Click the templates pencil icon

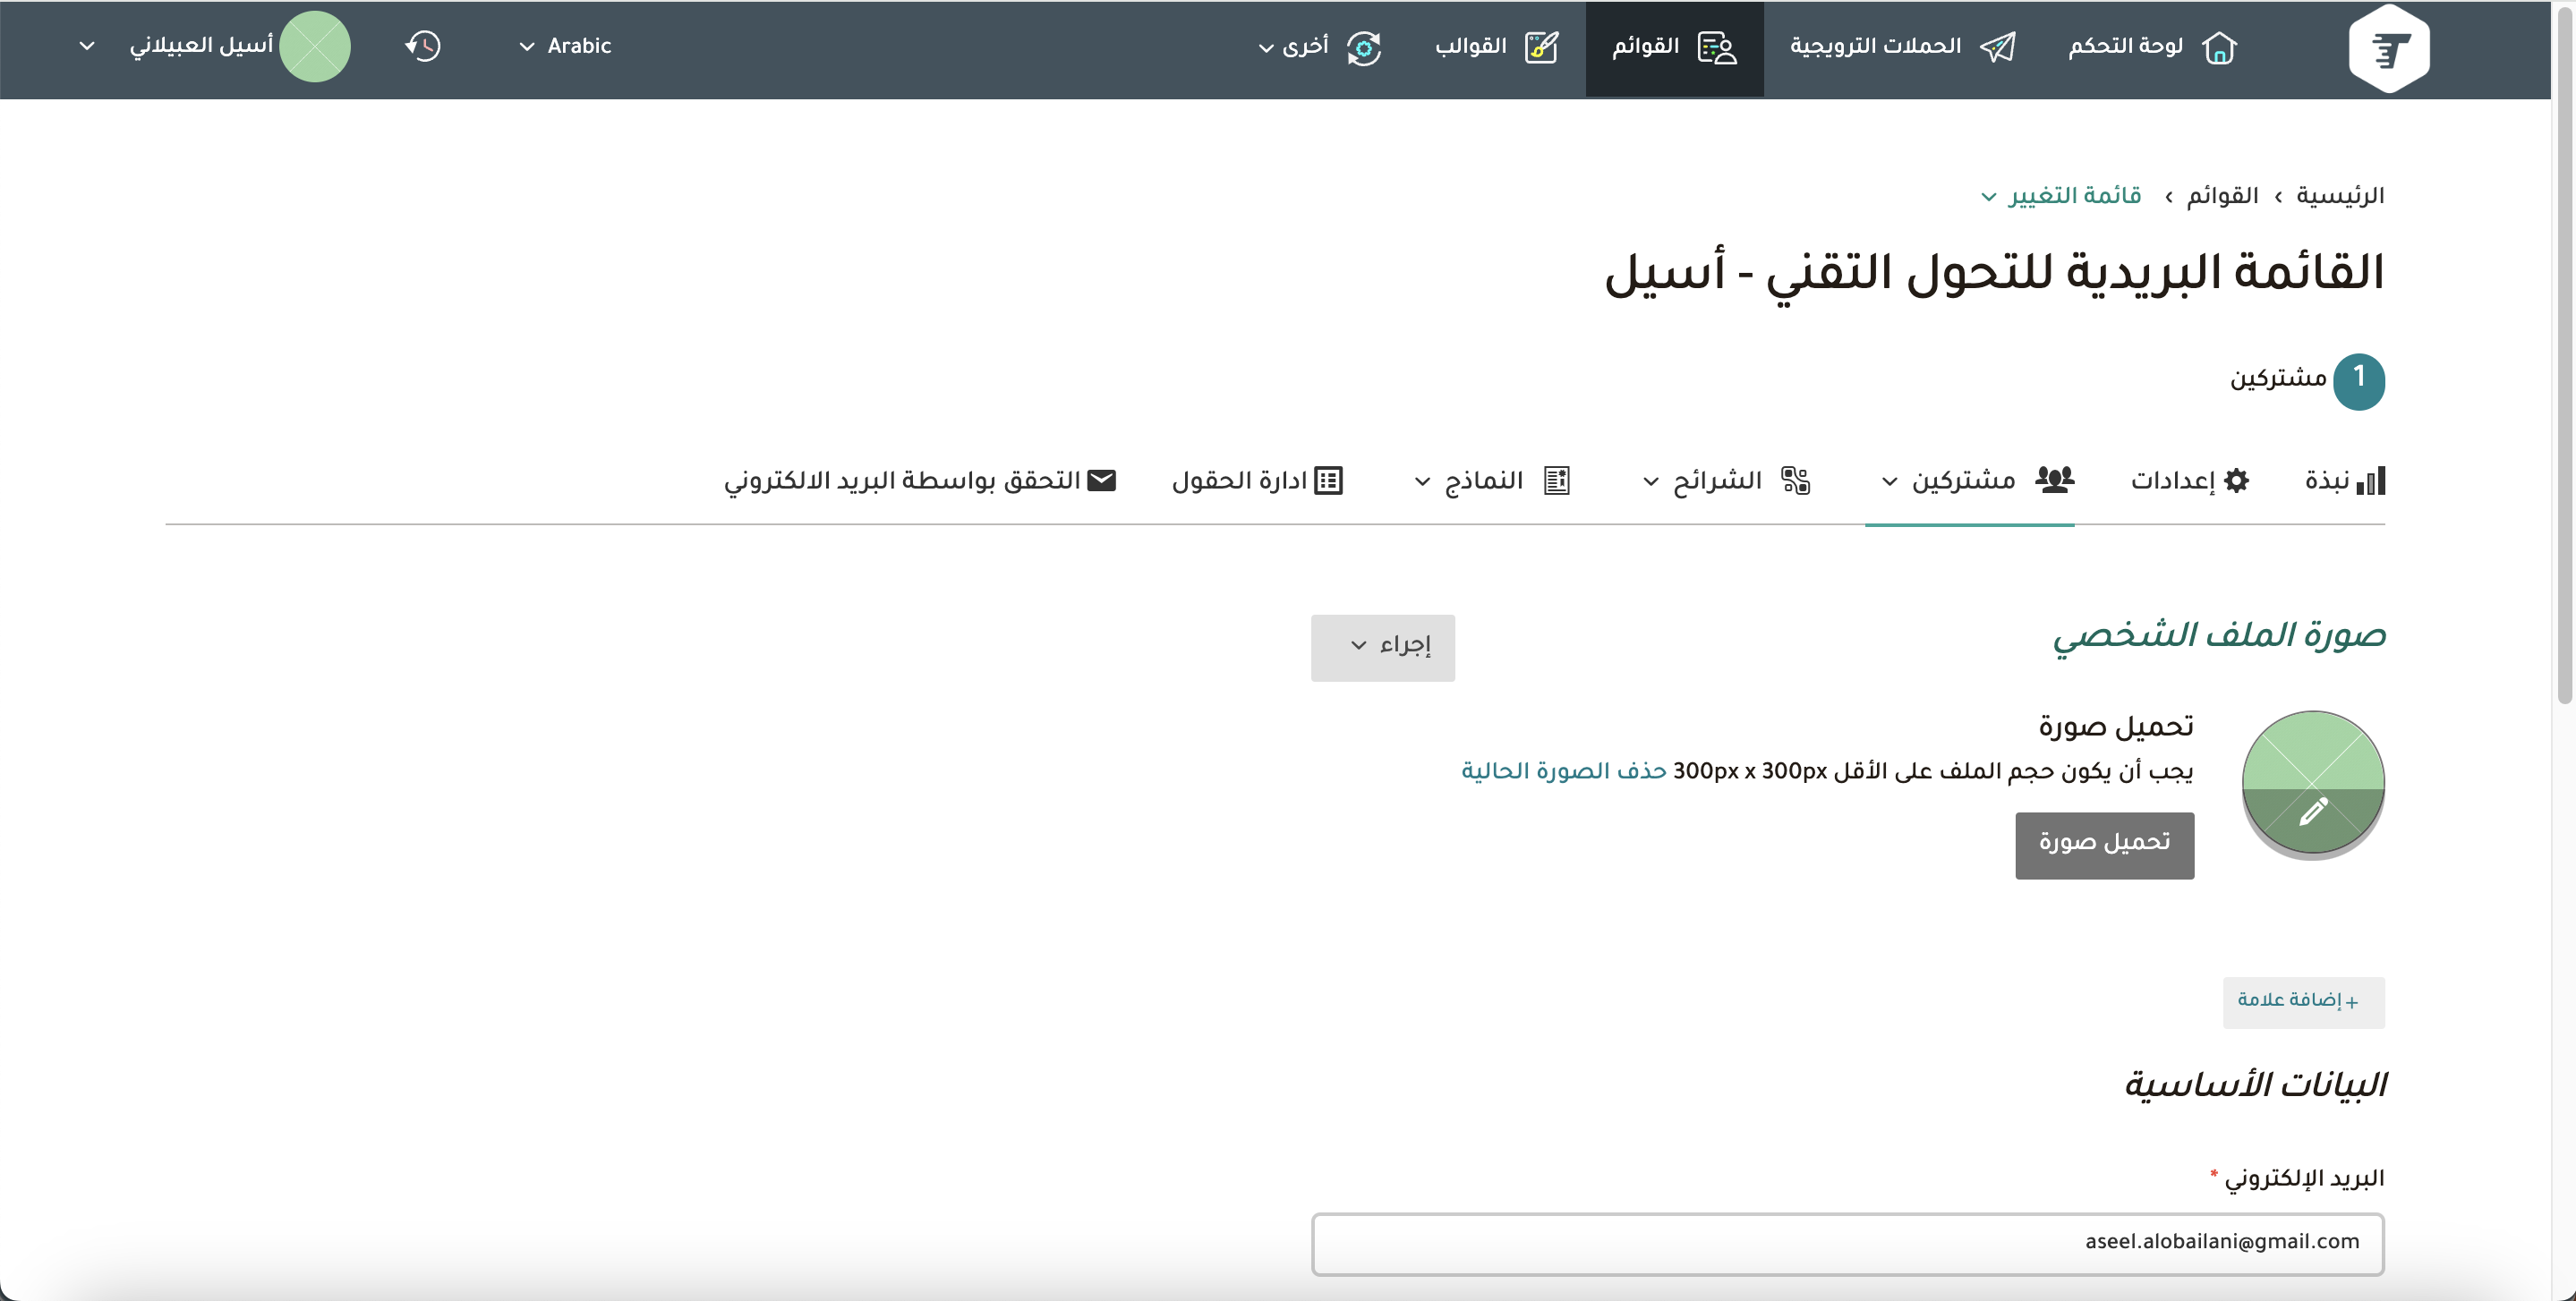pyautogui.click(x=1541, y=47)
